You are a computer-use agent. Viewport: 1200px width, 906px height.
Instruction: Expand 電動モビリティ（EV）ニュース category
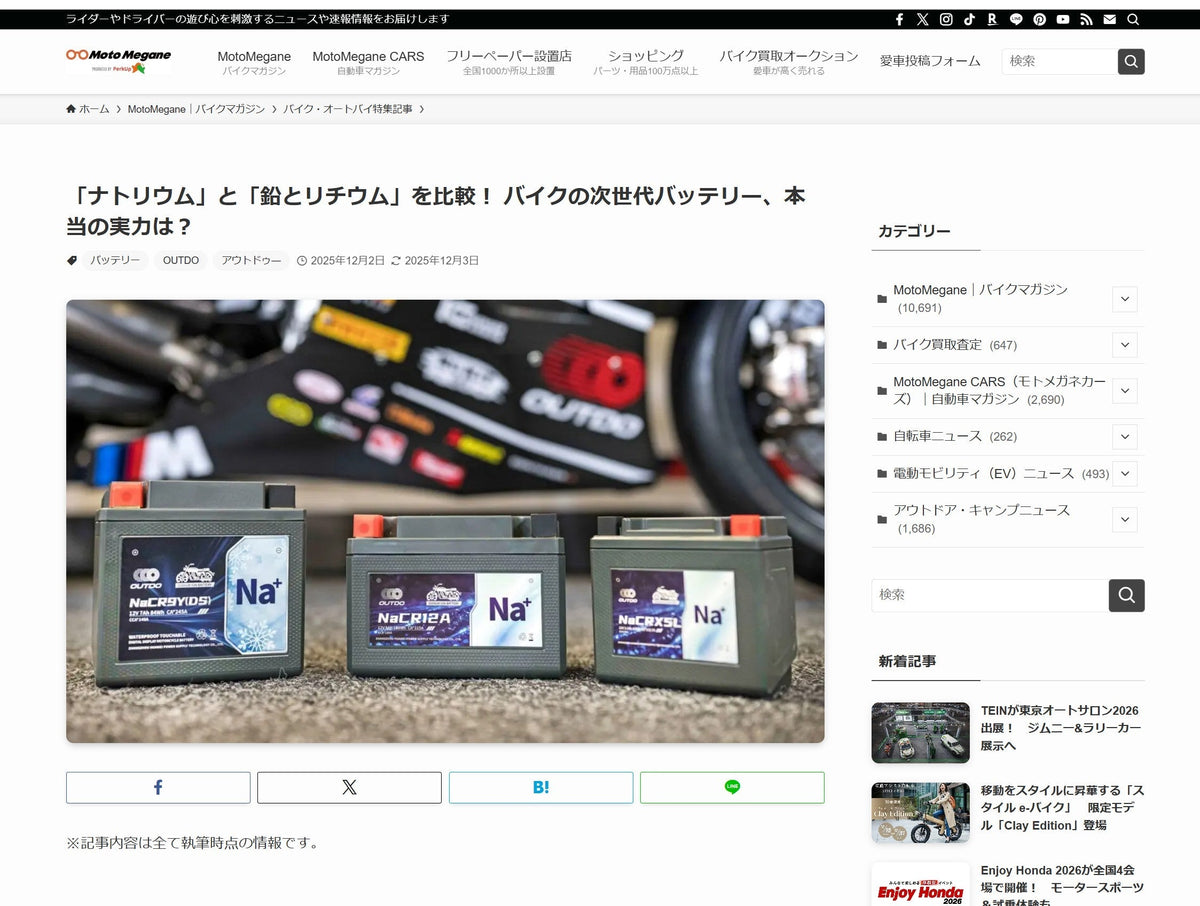point(1125,474)
